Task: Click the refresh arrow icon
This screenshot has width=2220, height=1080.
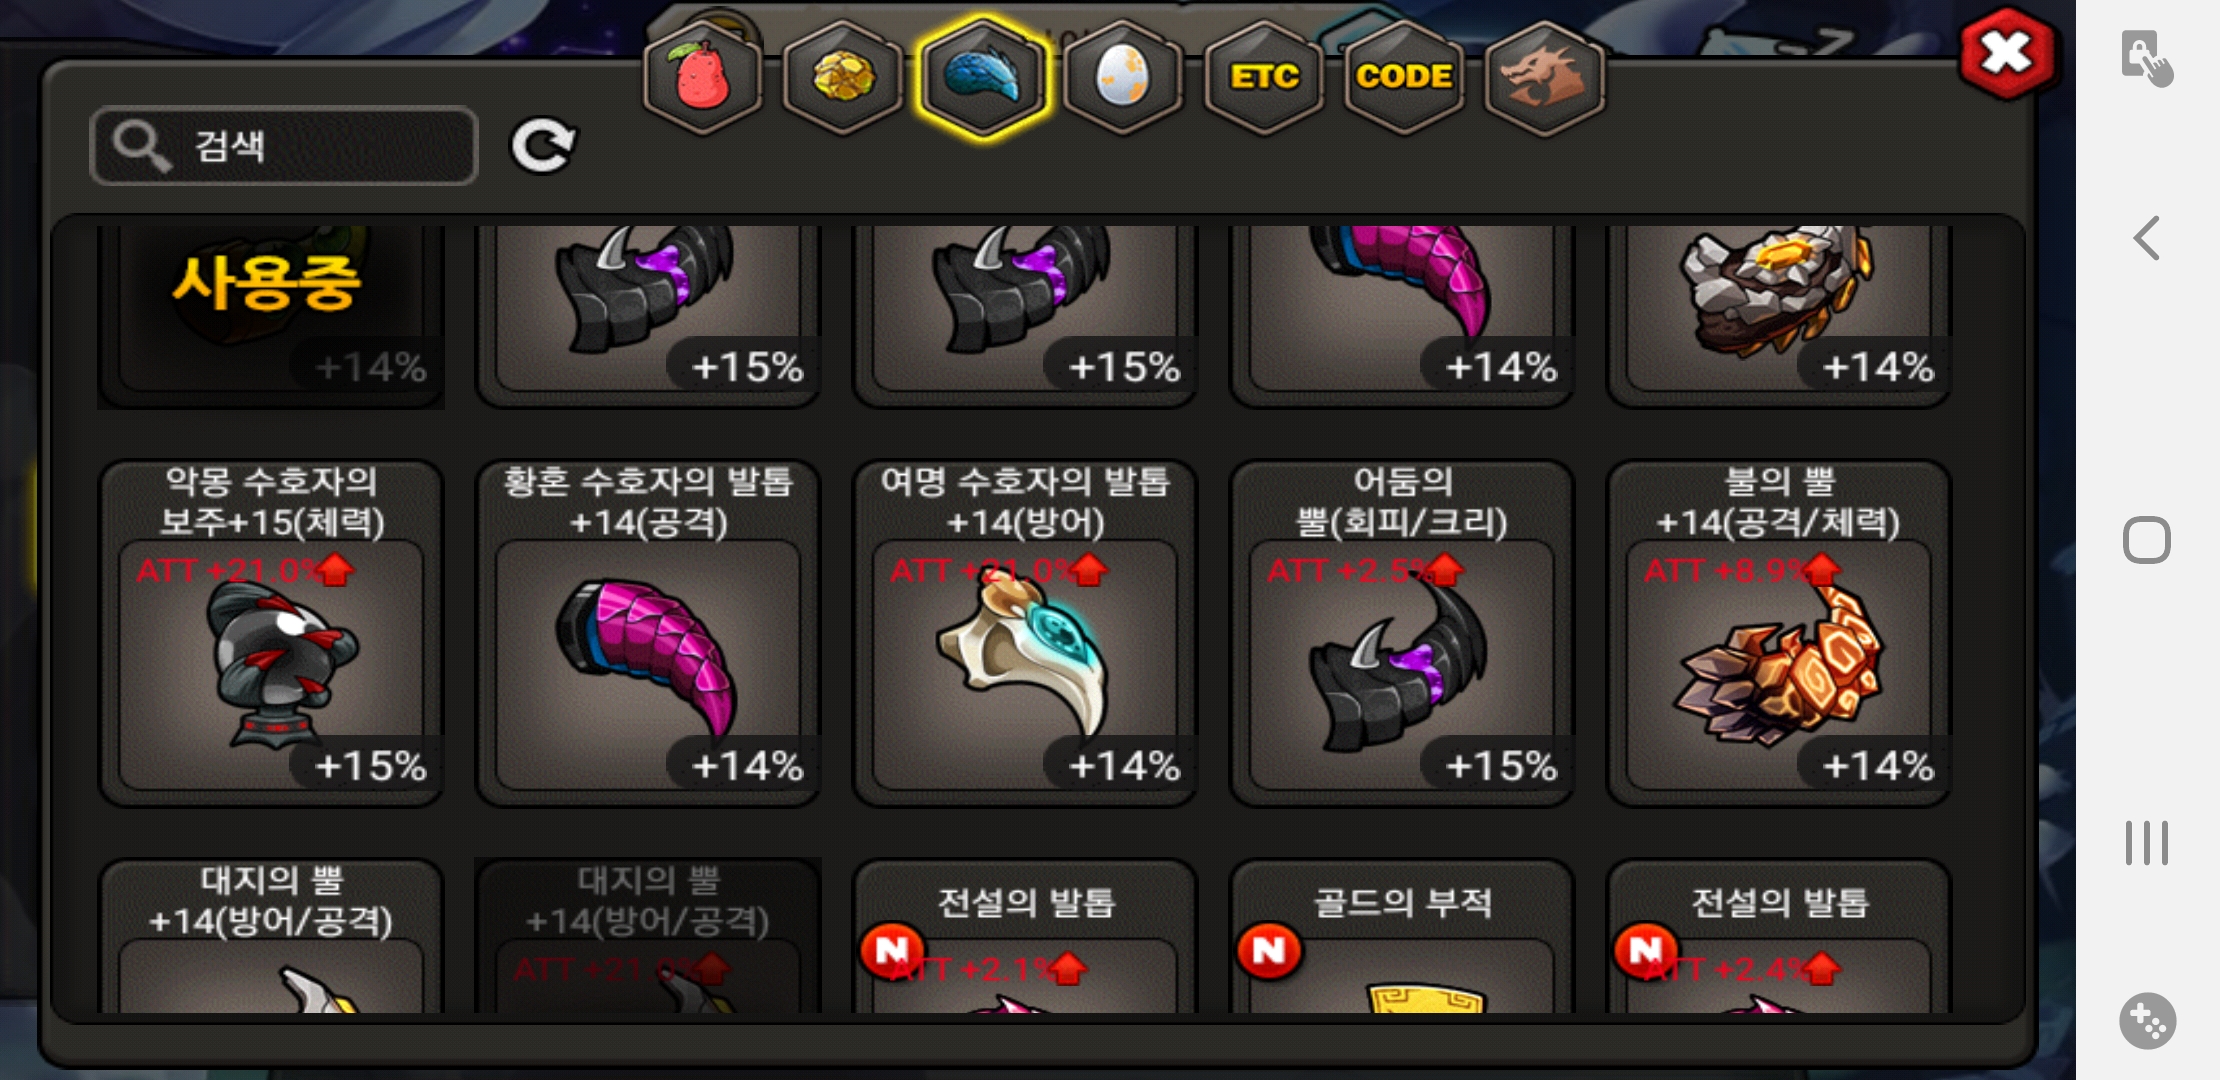Action: [543, 146]
